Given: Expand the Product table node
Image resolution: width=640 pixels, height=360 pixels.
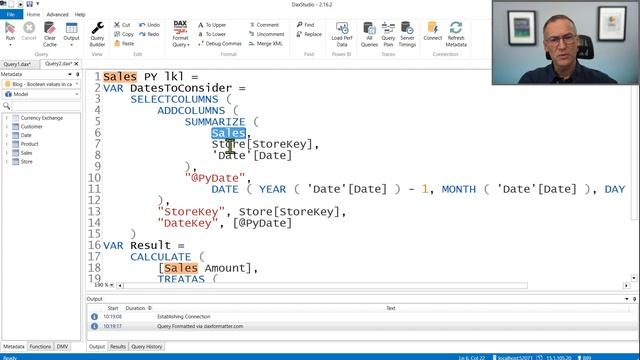Looking at the screenshot, I should pyautogui.click(x=7, y=144).
